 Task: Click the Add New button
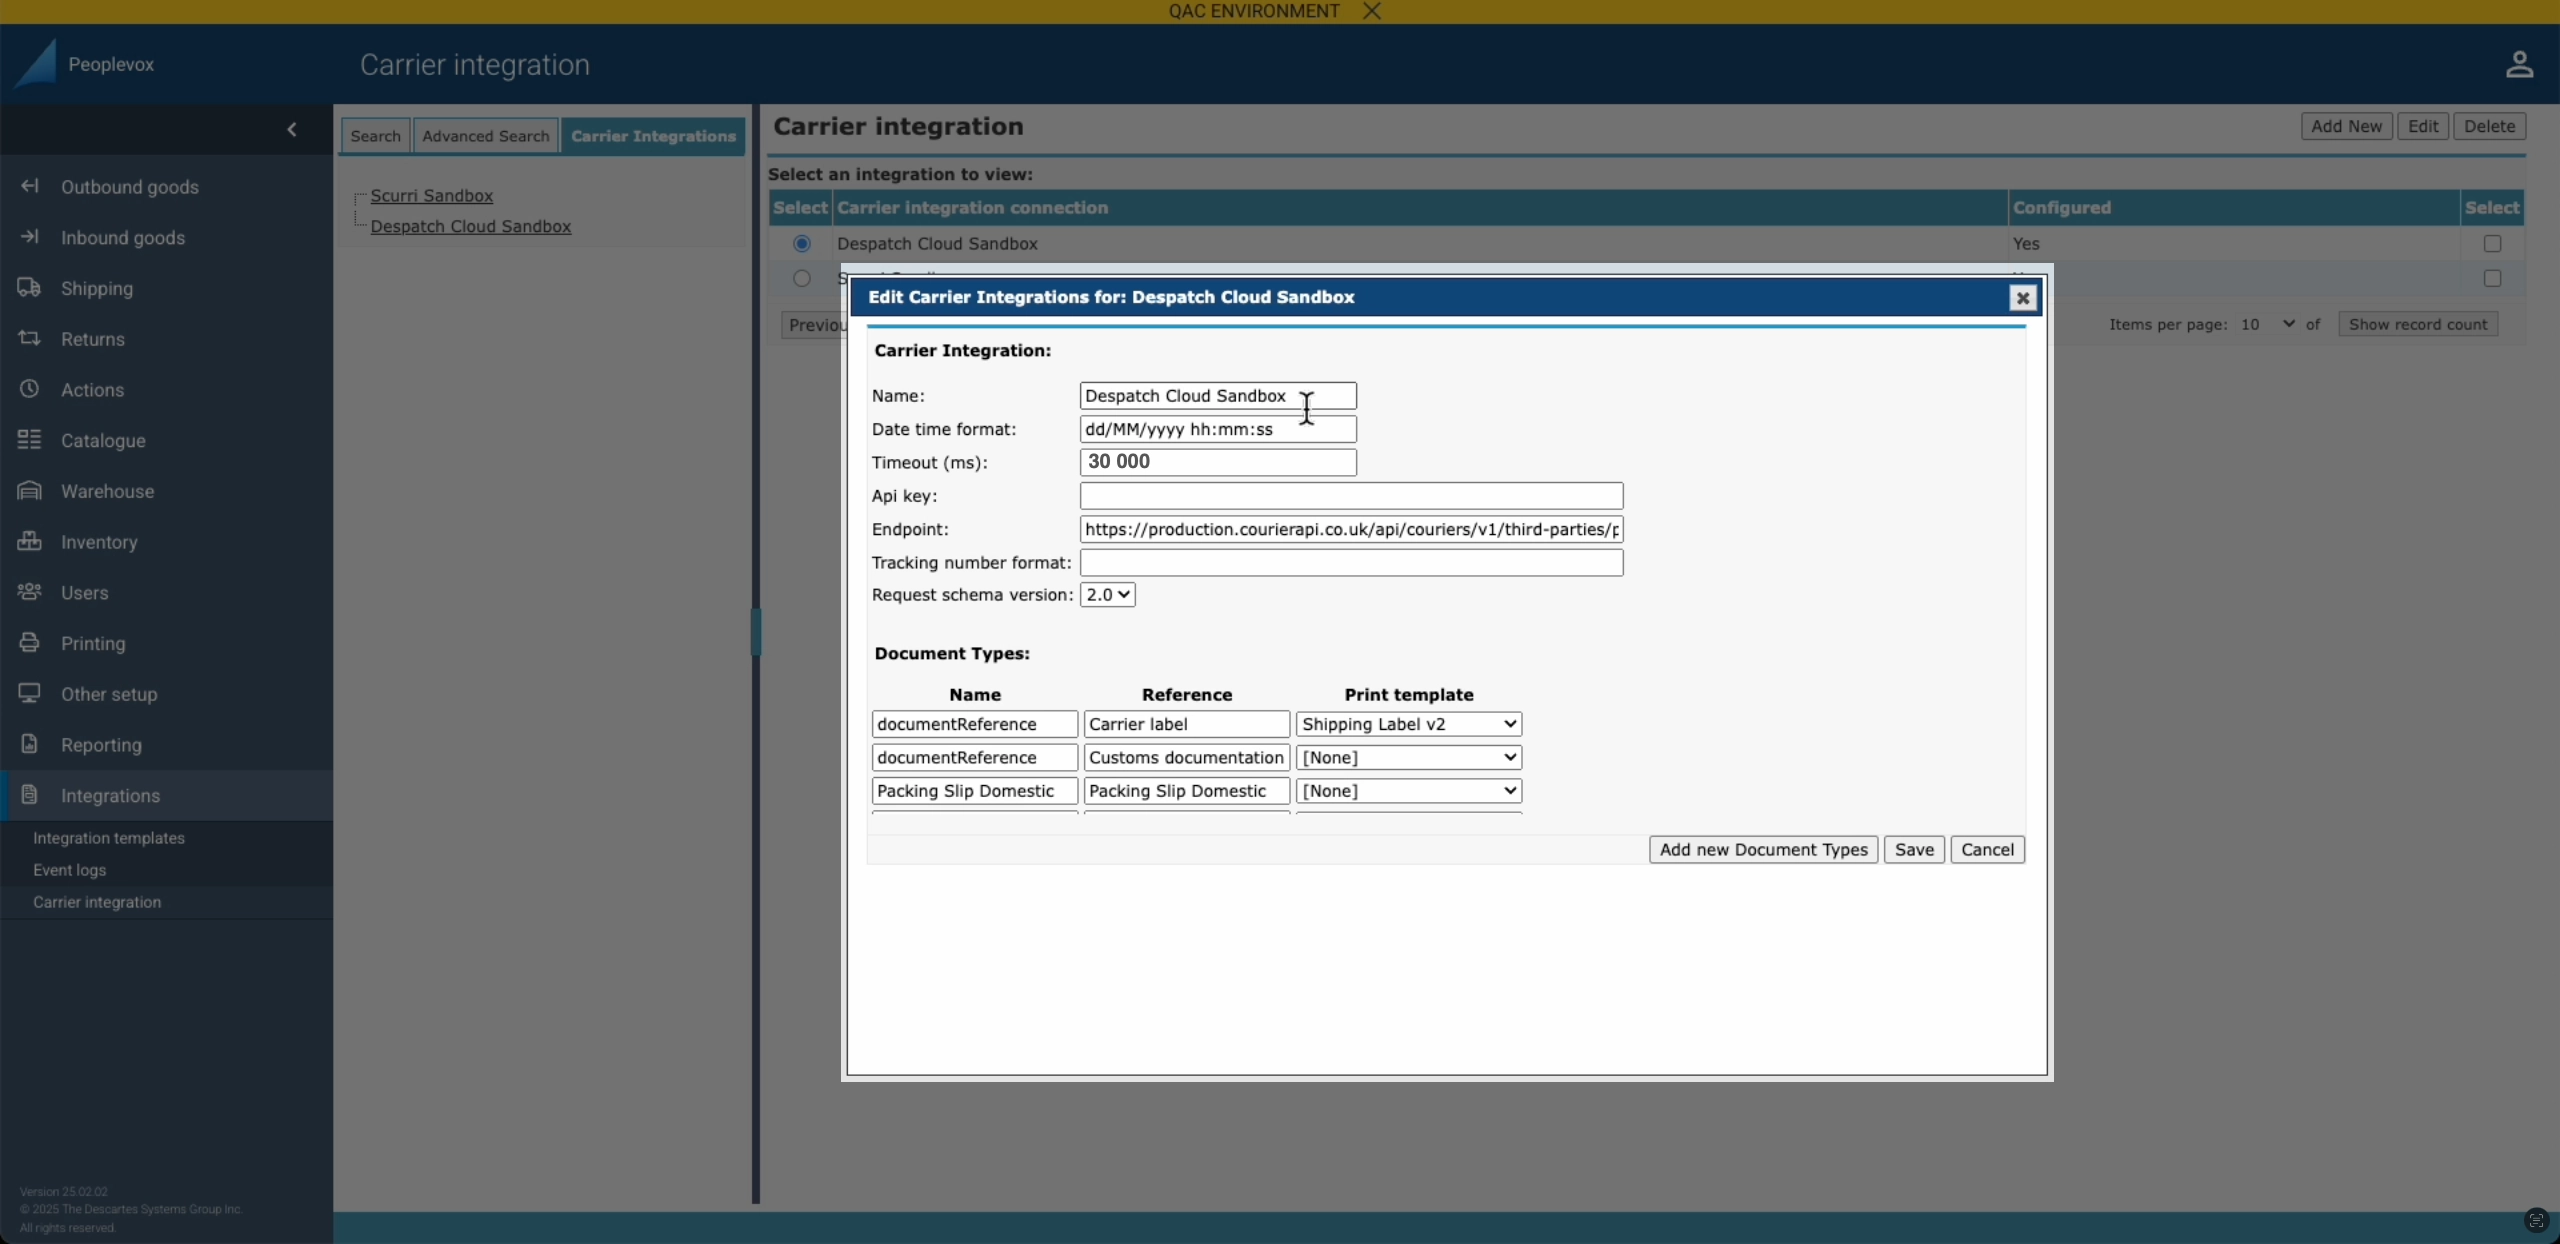tap(2346, 126)
